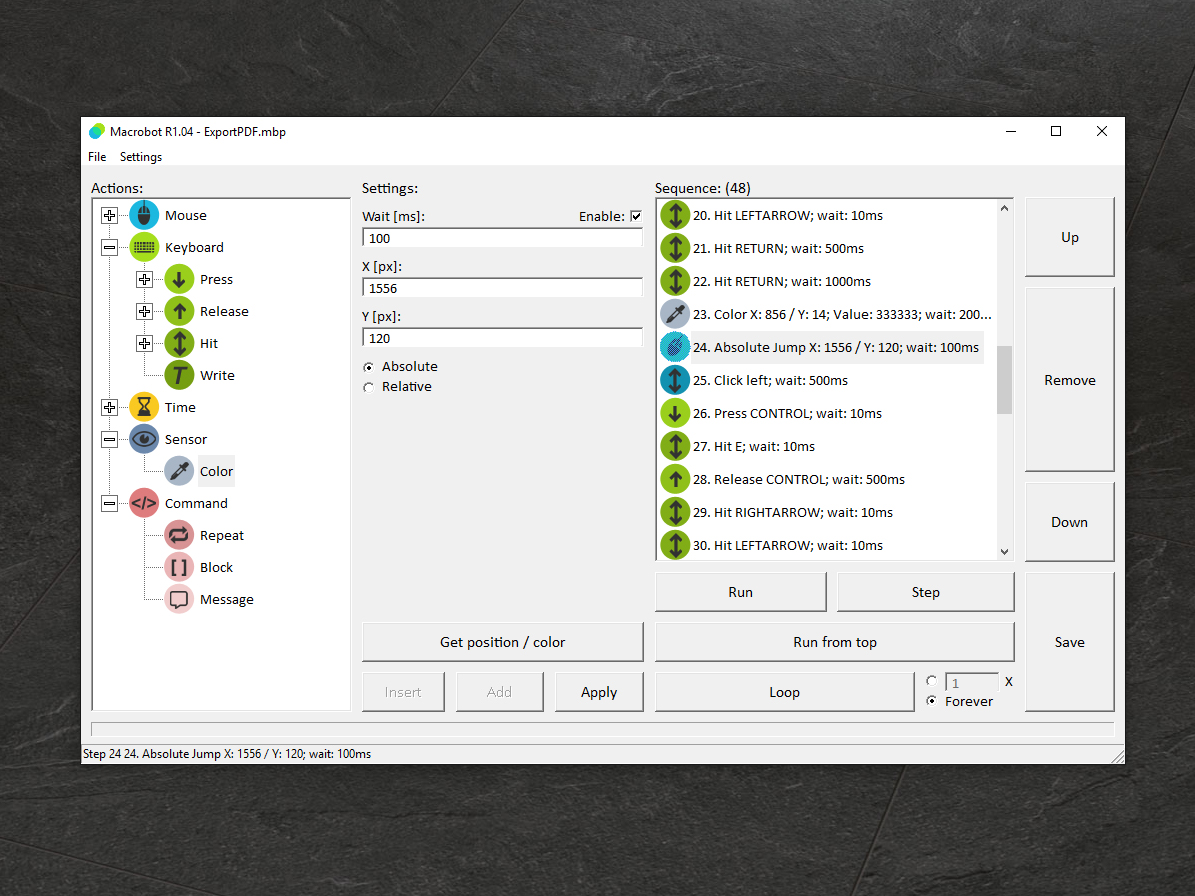This screenshot has height=896, width=1195.
Task: Select the Write text action icon
Action: pos(179,375)
